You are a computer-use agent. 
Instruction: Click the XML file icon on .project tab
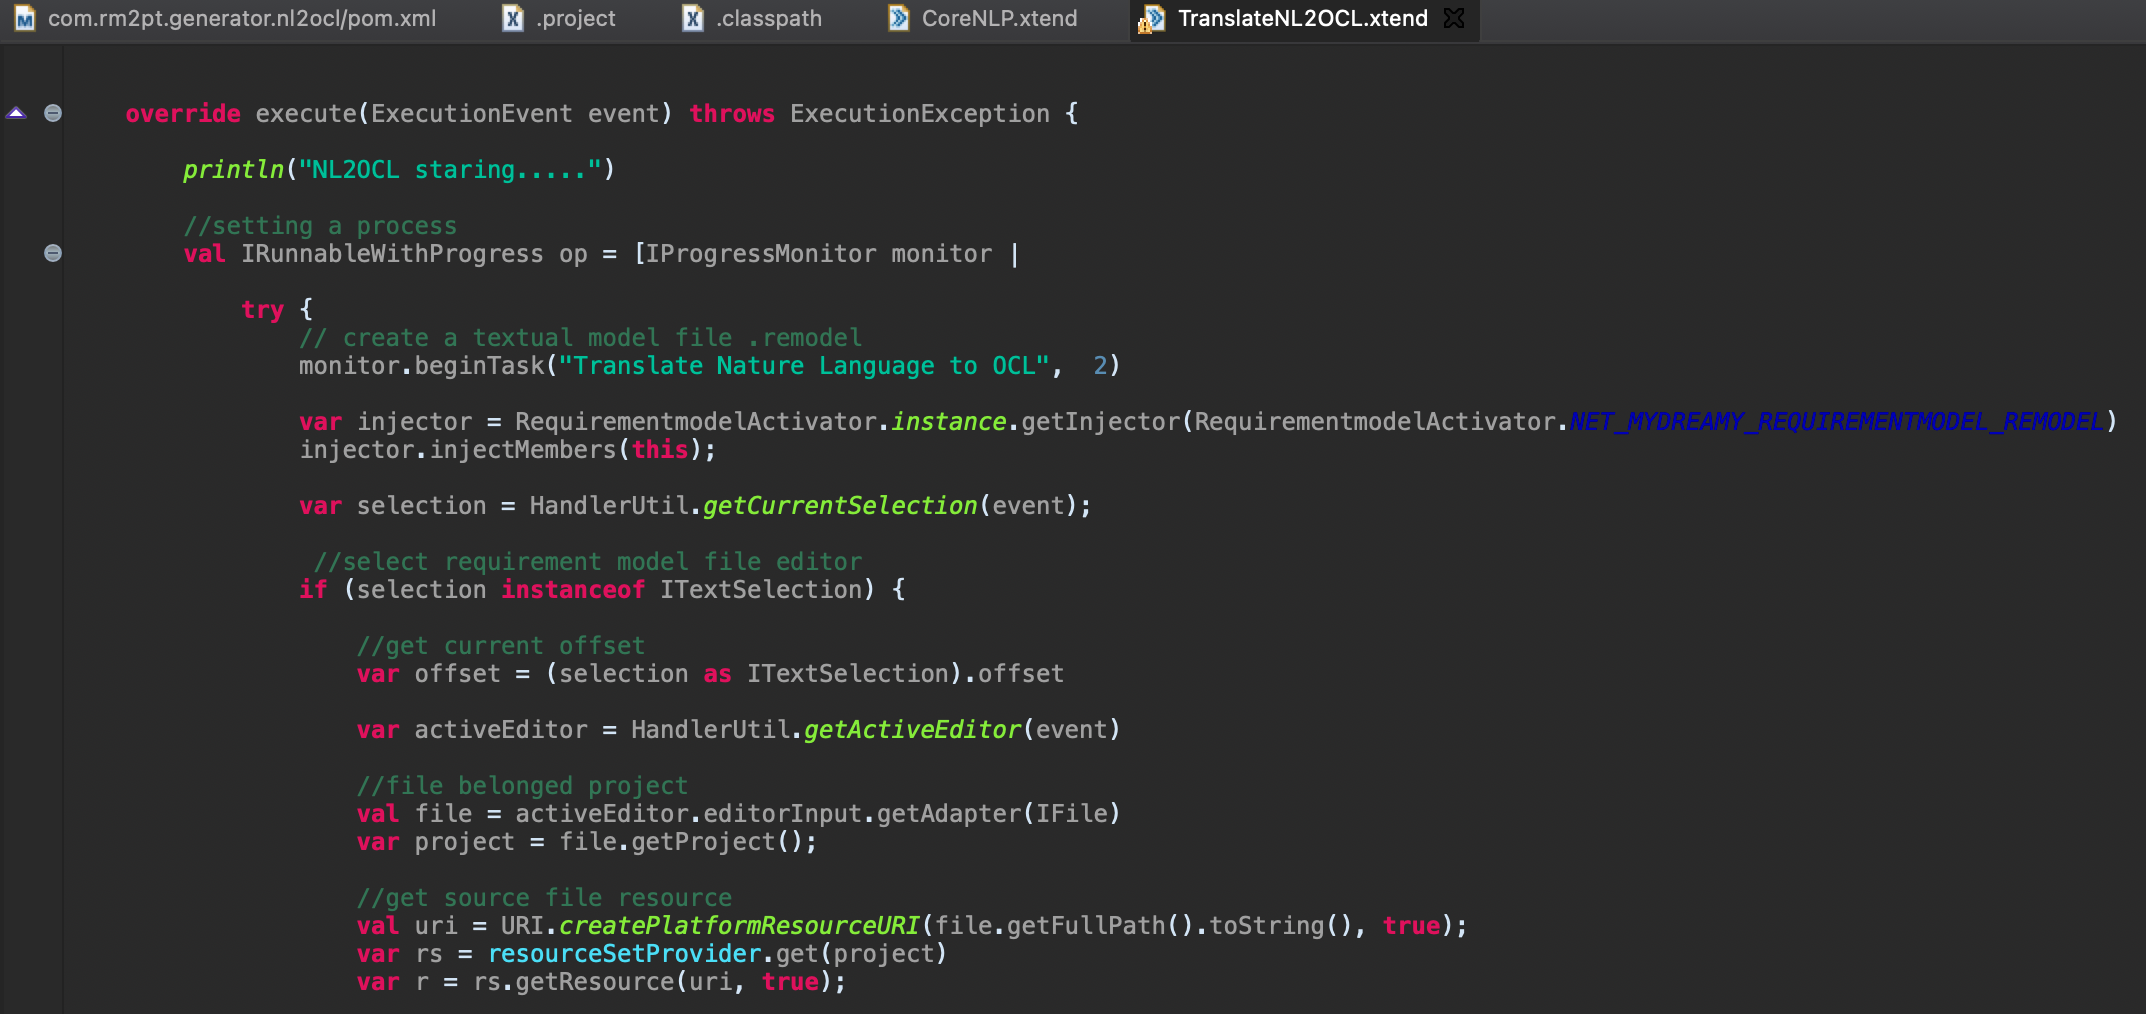(513, 19)
